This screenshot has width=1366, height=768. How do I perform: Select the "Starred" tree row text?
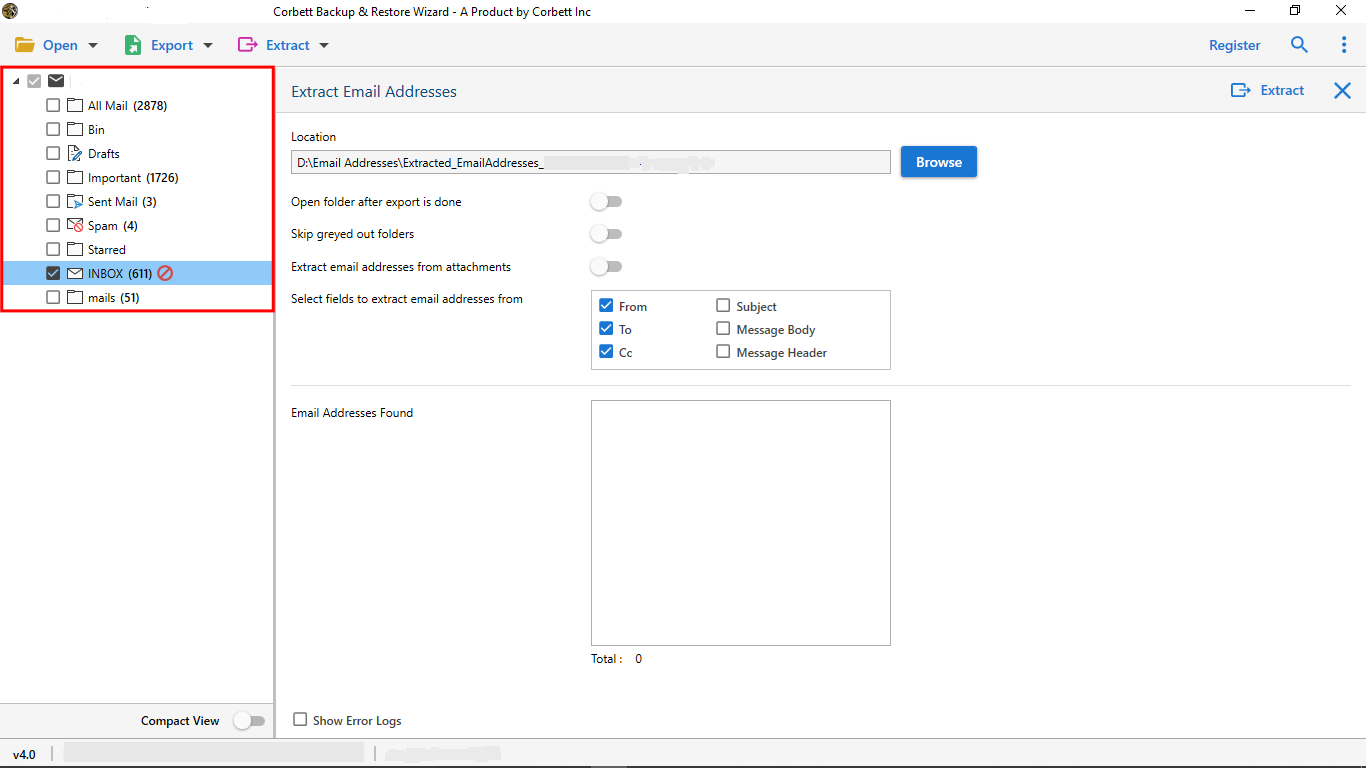tap(107, 249)
